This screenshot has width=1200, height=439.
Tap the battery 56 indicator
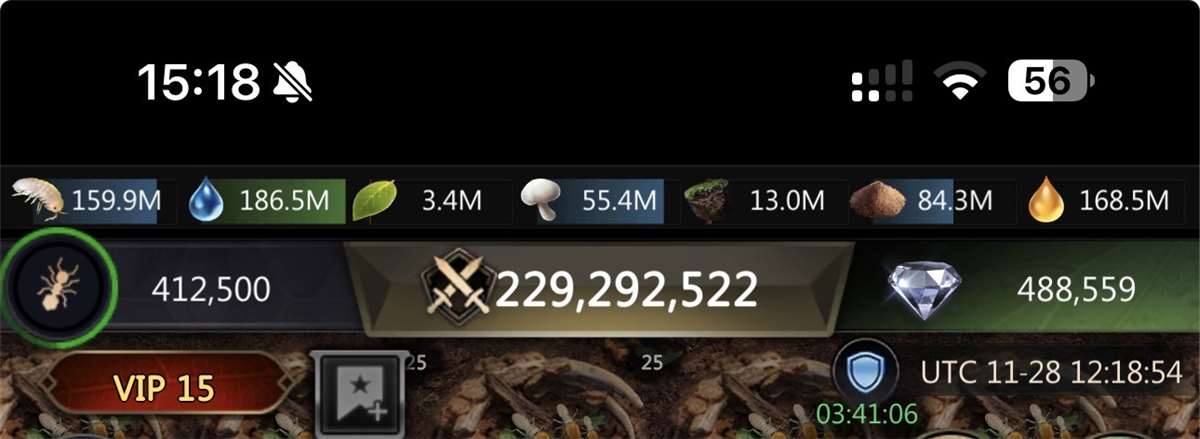pos(1051,81)
